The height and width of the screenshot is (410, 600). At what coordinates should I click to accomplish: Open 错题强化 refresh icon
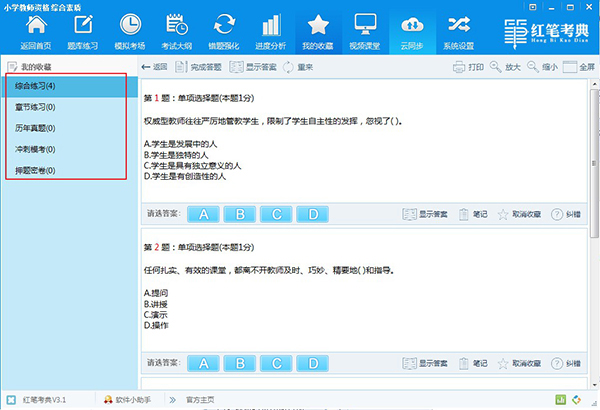click(x=224, y=25)
